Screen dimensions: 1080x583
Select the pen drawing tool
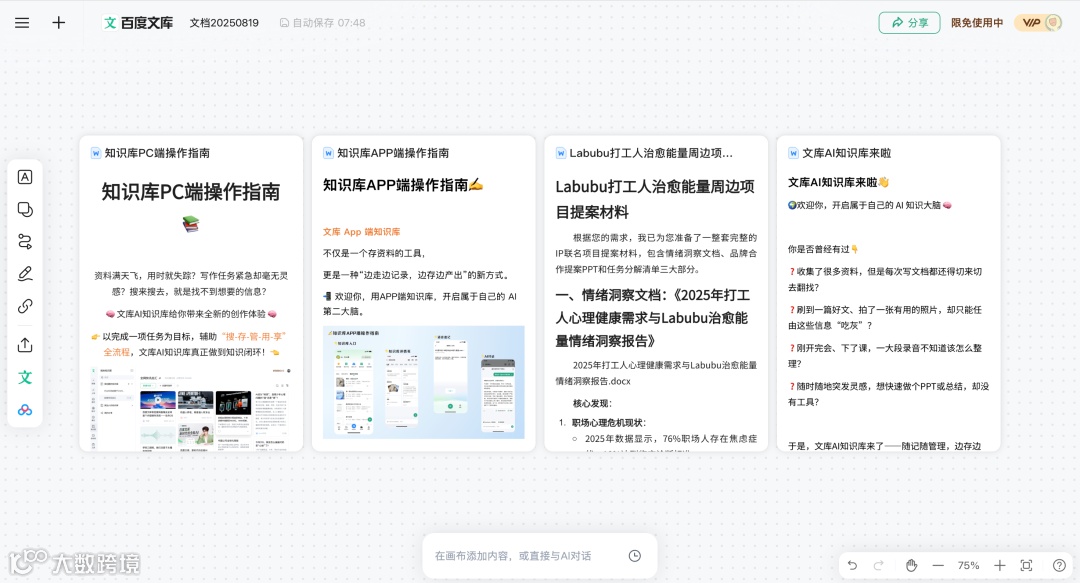(25, 274)
